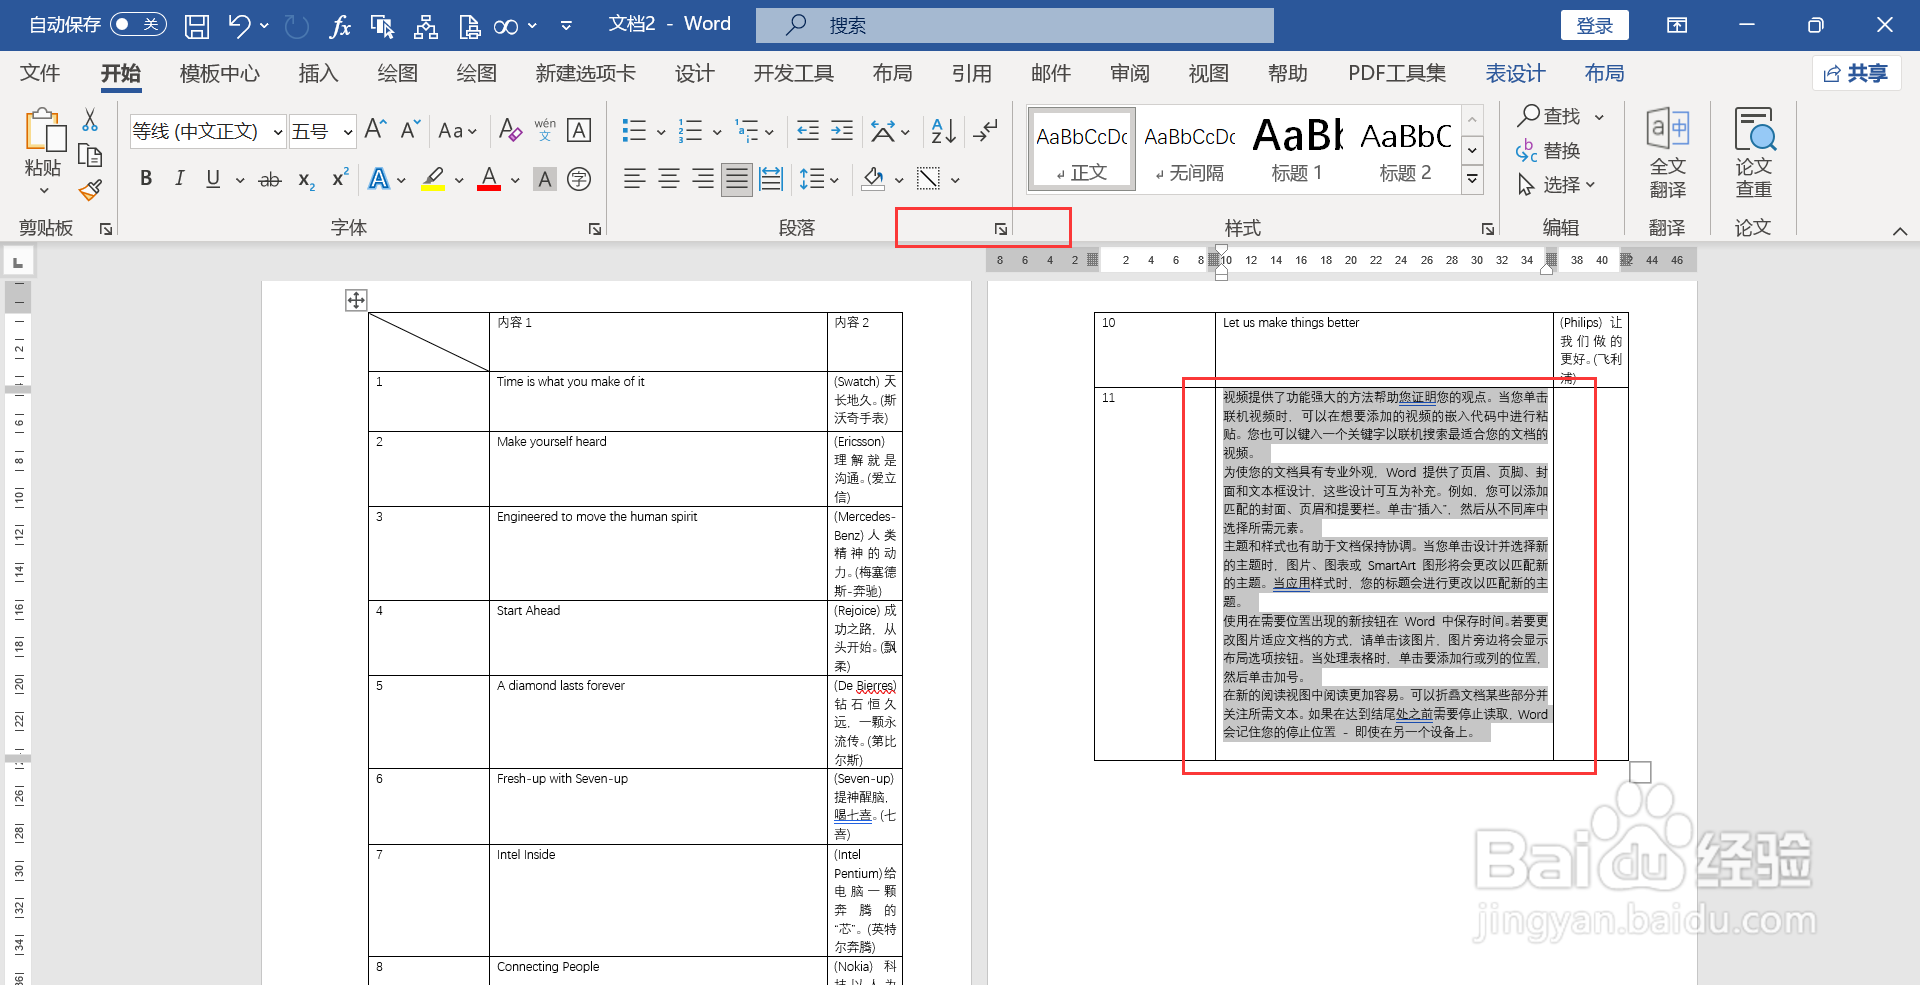Toggle justify alignment
The image size is (1920, 985).
tap(737, 180)
